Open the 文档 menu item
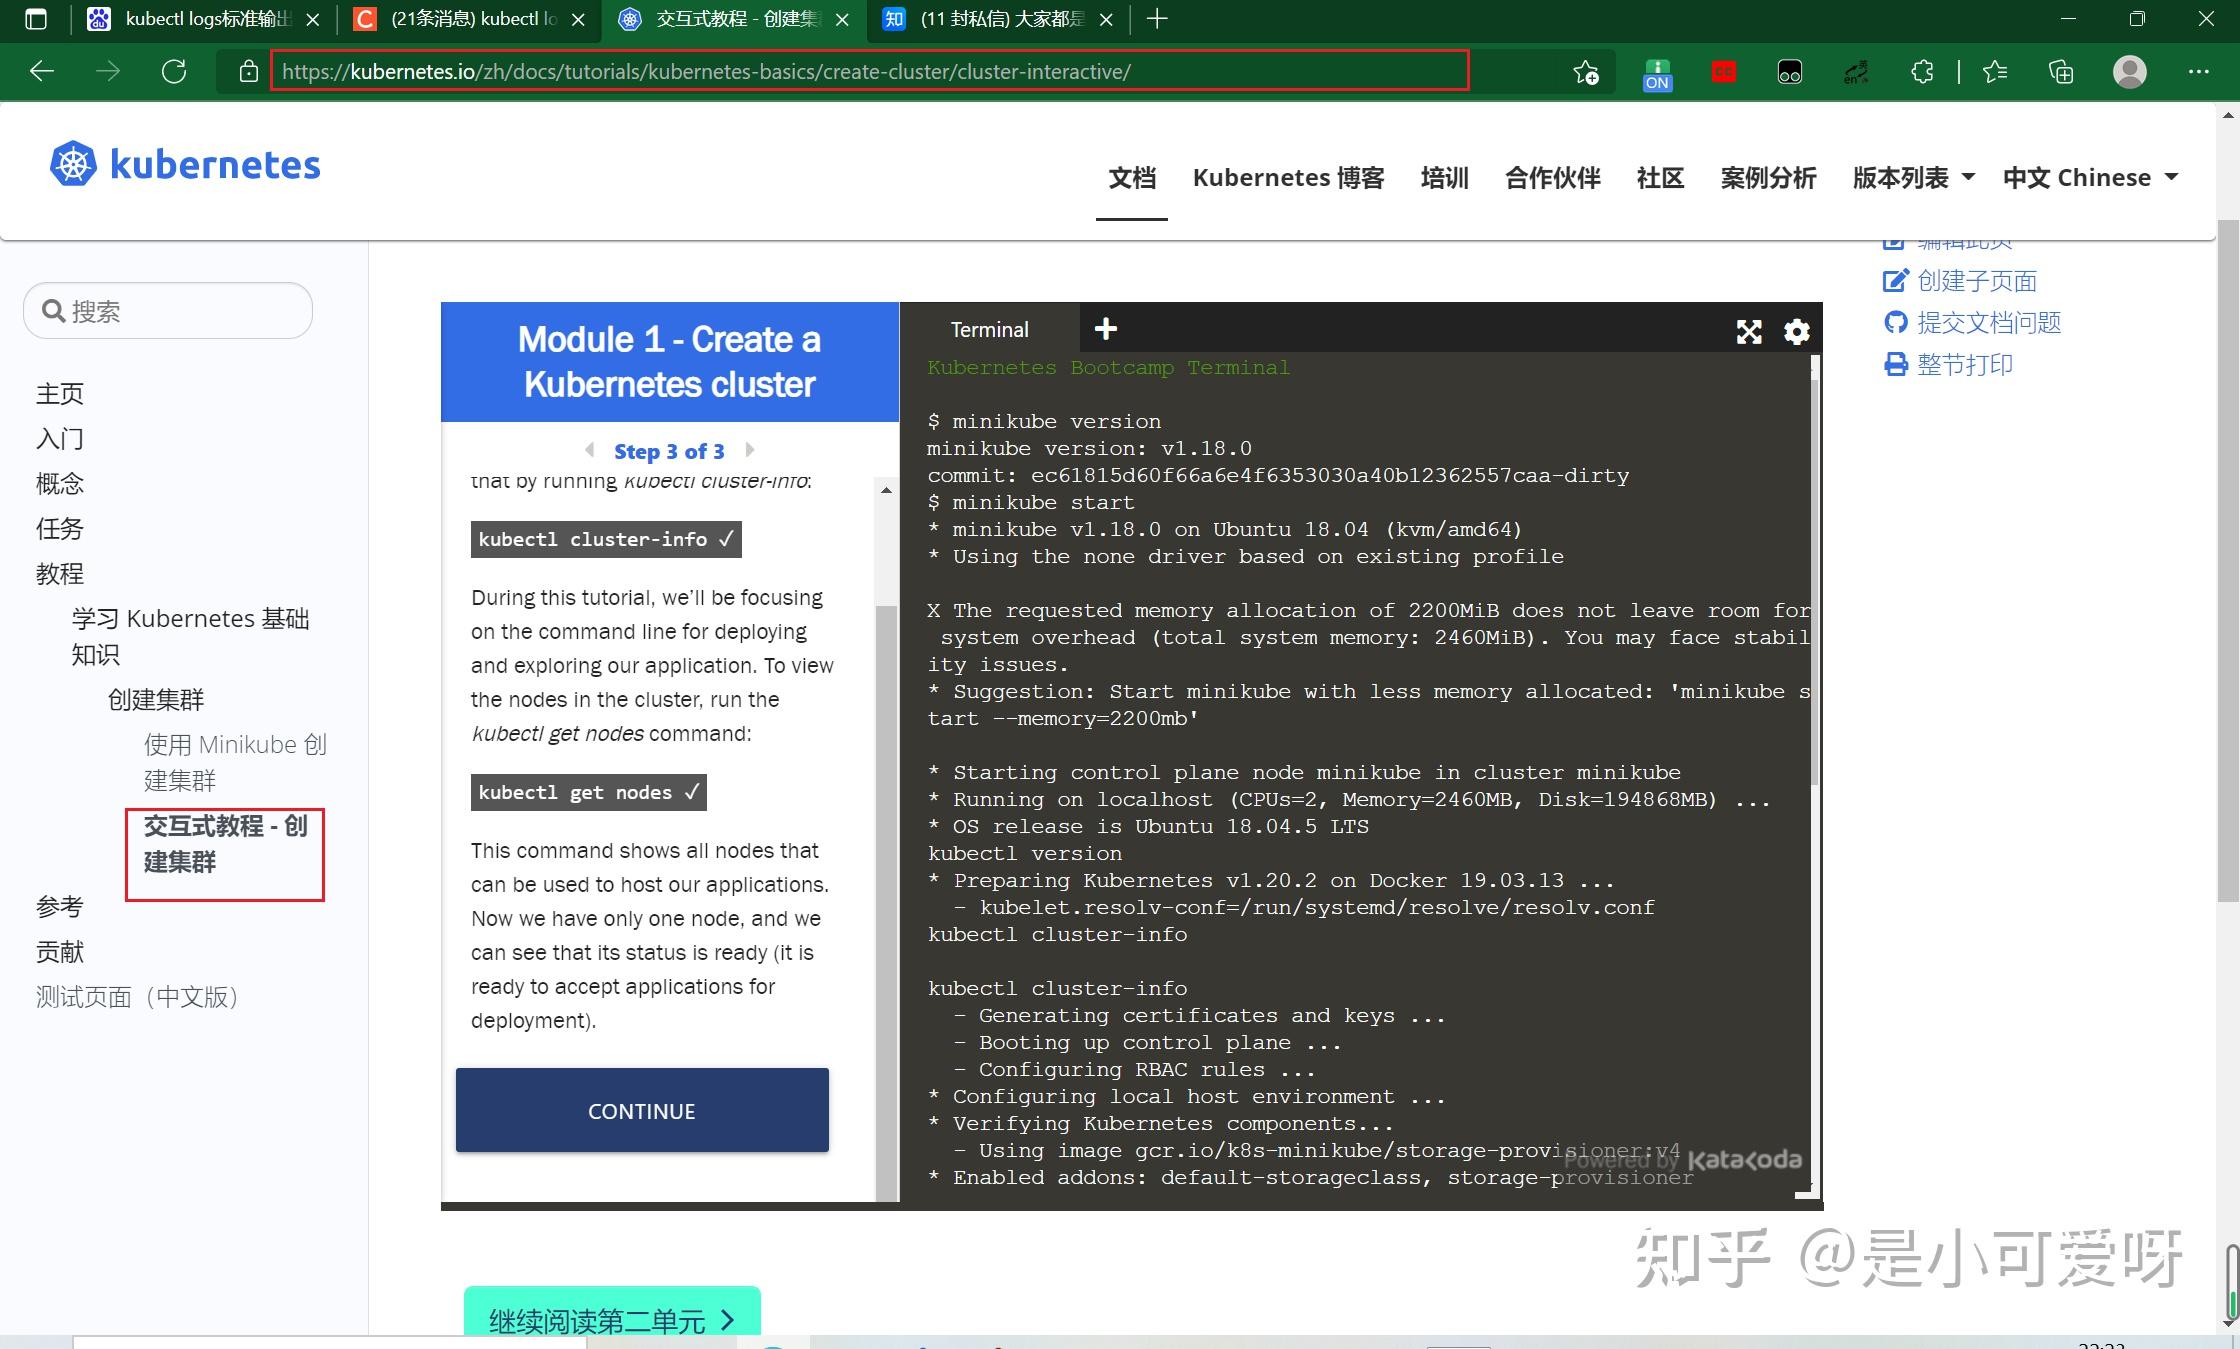2240x1349 pixels. 1131,177
